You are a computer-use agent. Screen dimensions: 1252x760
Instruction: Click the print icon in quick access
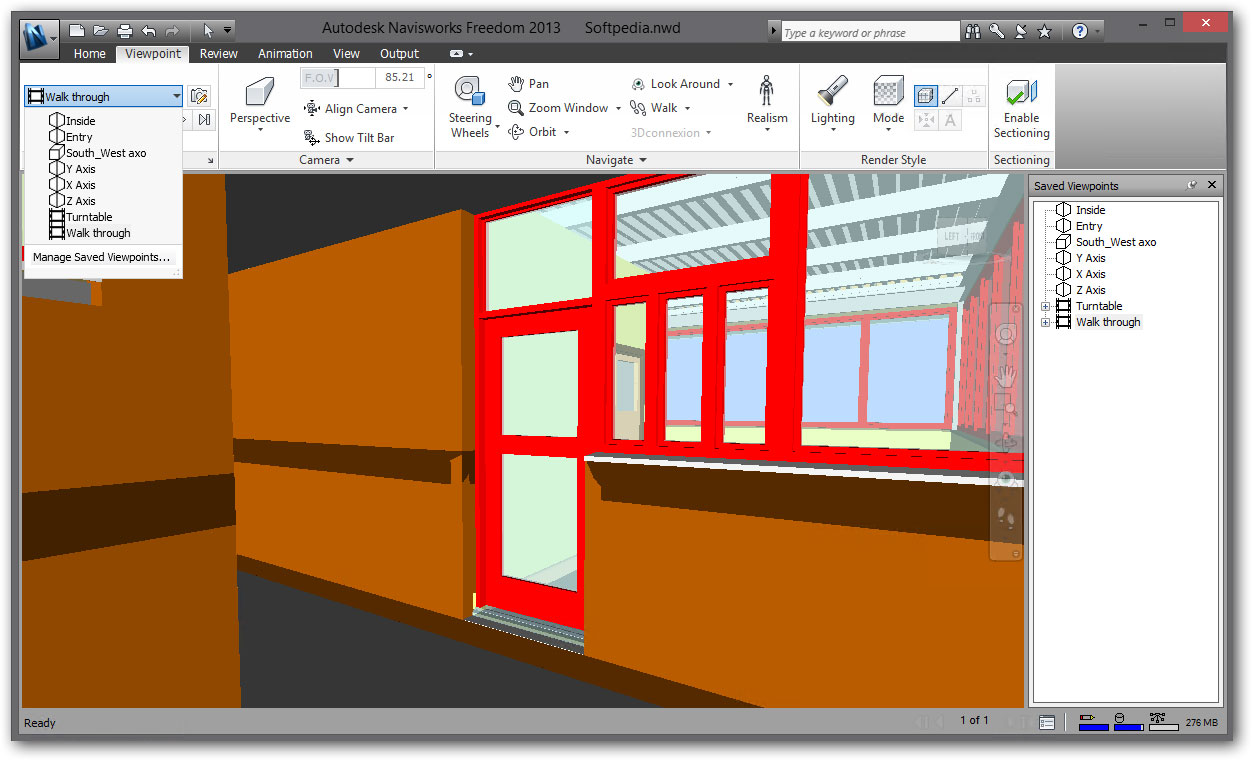point(124,31)
